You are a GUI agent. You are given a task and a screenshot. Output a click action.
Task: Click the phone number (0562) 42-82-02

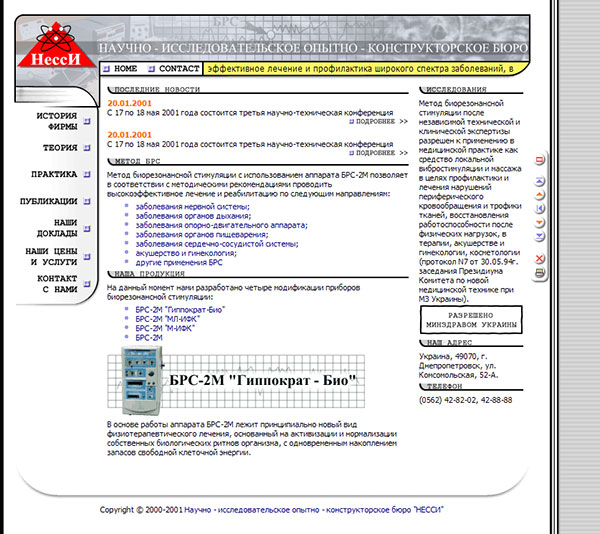tap(448, 400)
